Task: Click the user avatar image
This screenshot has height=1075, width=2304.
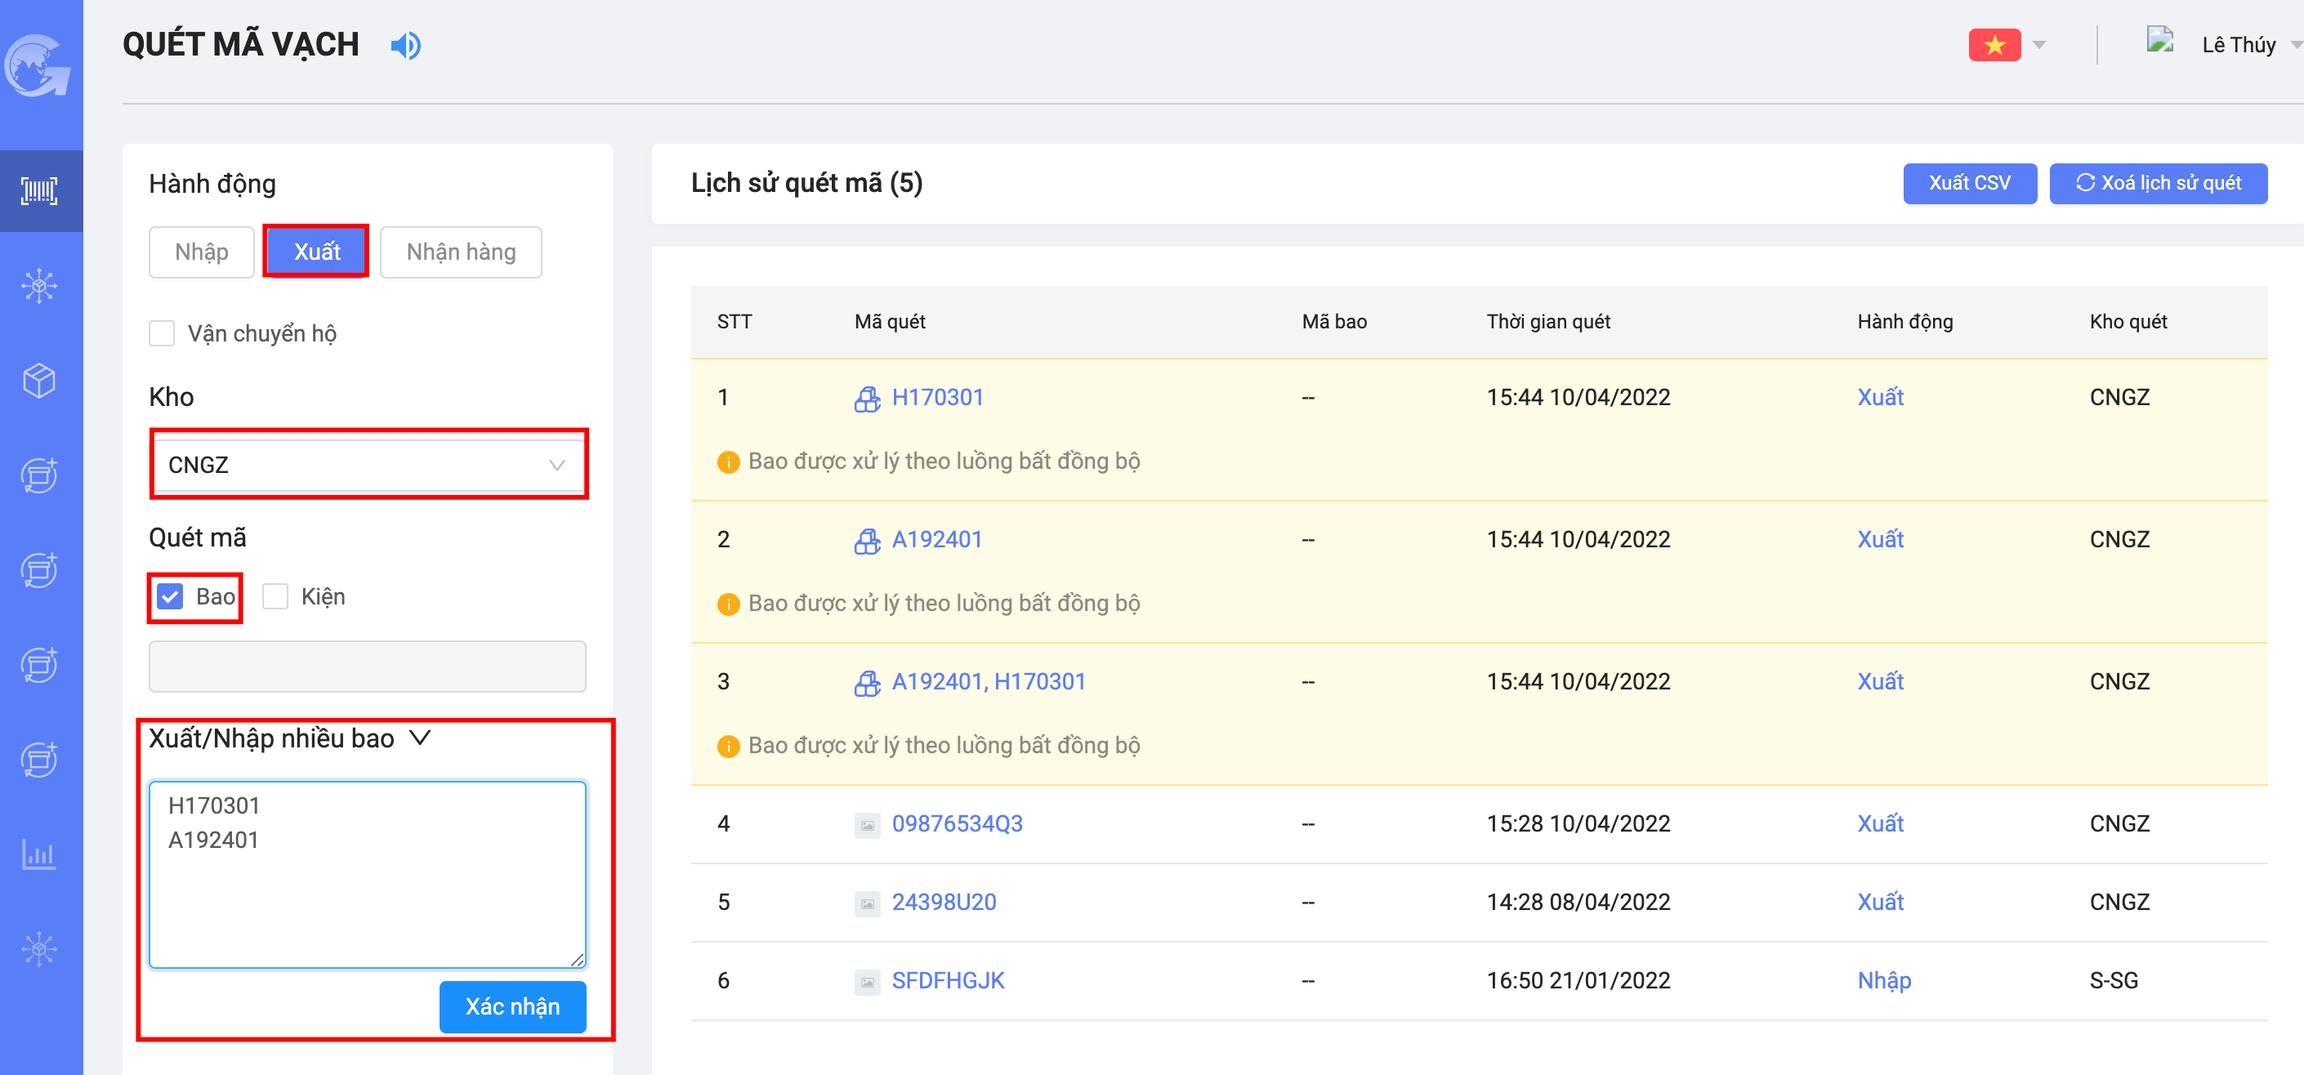Action: 2161,41
